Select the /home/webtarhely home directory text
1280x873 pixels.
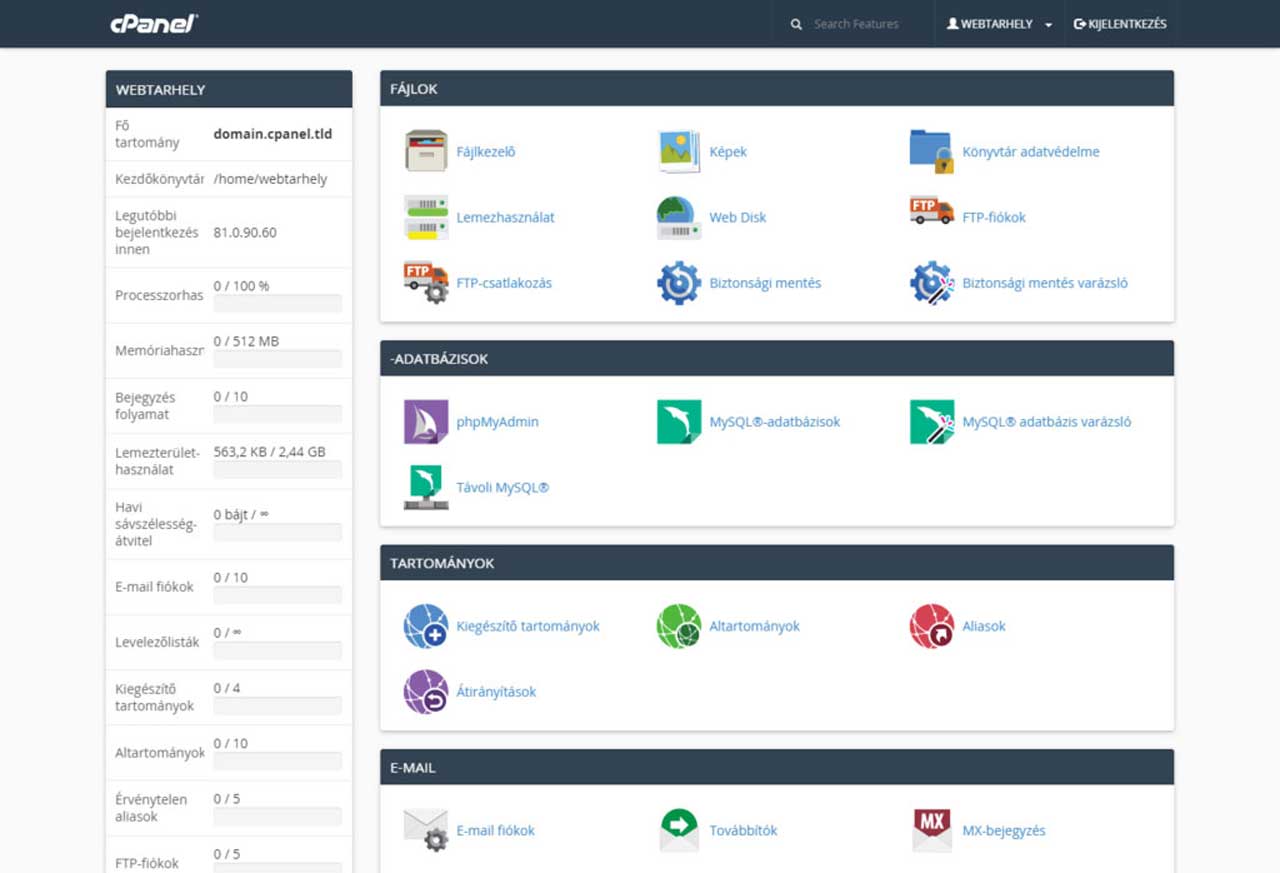[x=270, y=179]
